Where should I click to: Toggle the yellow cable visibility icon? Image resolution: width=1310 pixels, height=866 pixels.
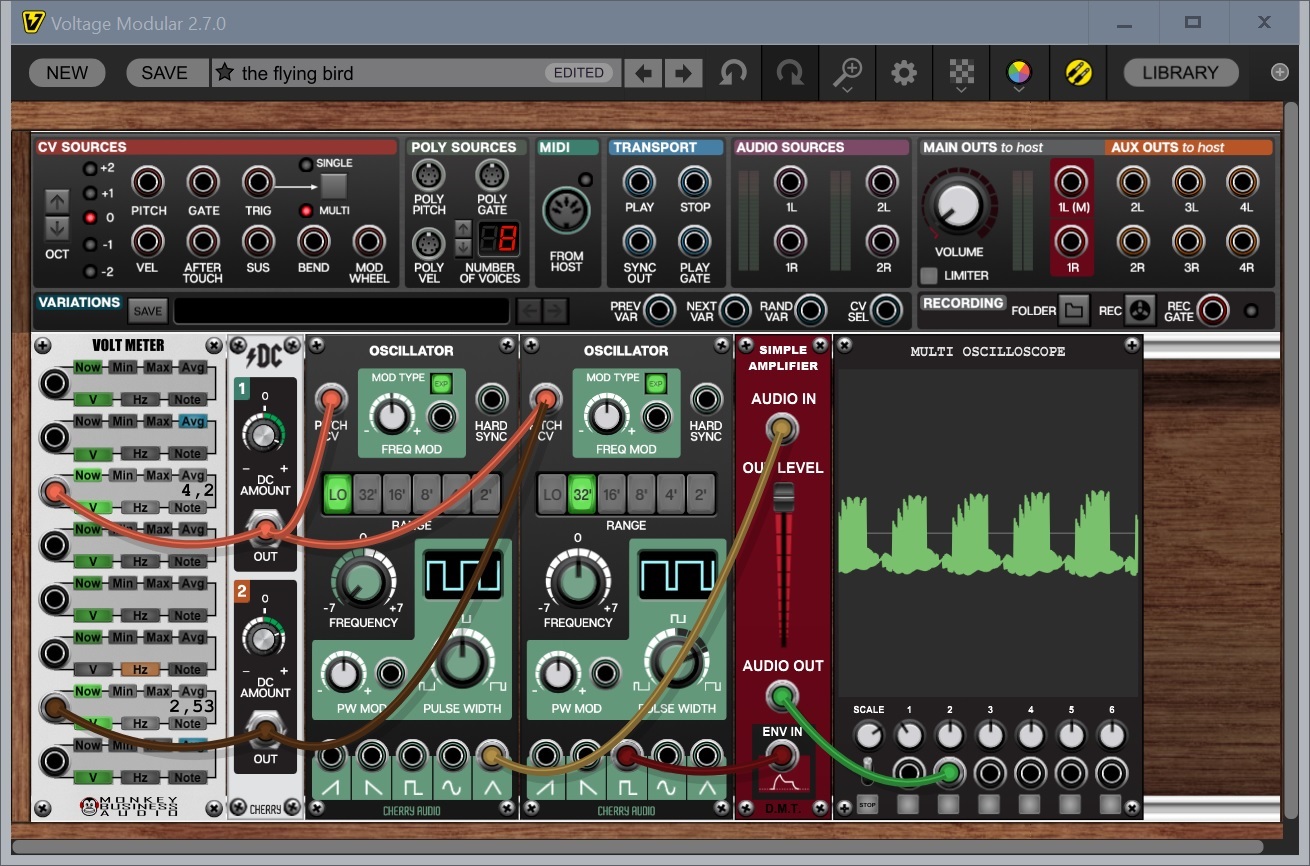pyautogui.click(x=1078, y=73)
